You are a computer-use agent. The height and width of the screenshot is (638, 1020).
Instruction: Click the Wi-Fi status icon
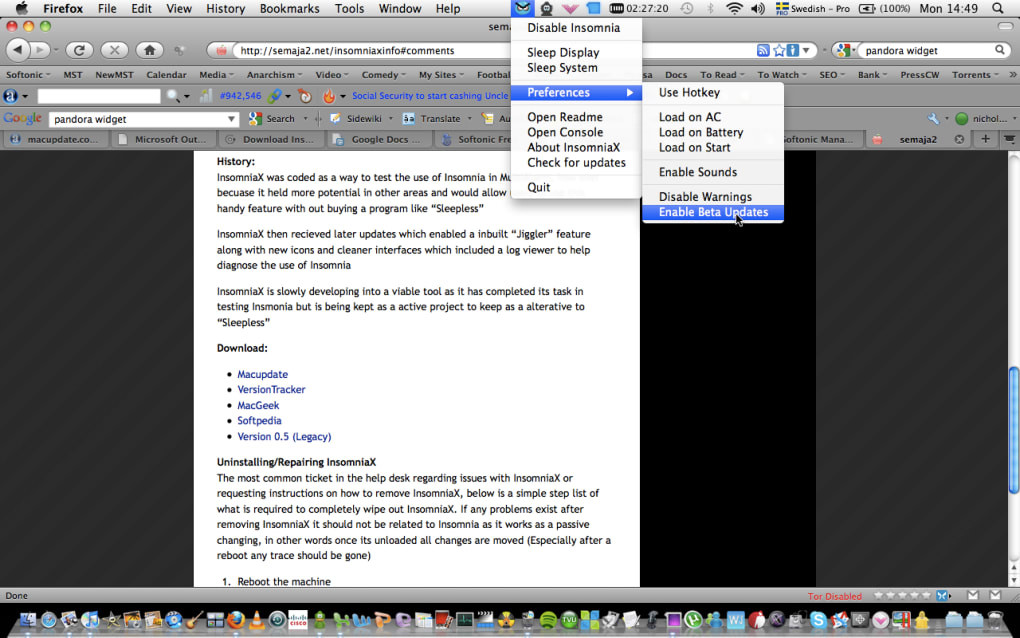(x=734, y=8)
